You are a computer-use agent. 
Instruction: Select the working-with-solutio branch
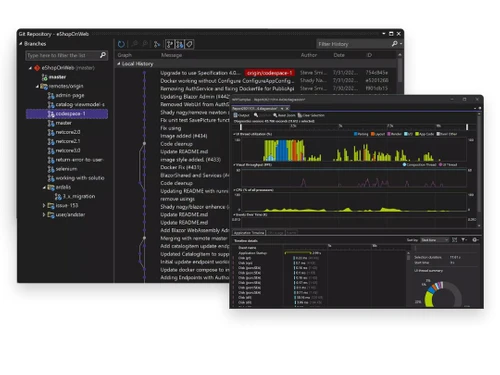click(80, 178)
